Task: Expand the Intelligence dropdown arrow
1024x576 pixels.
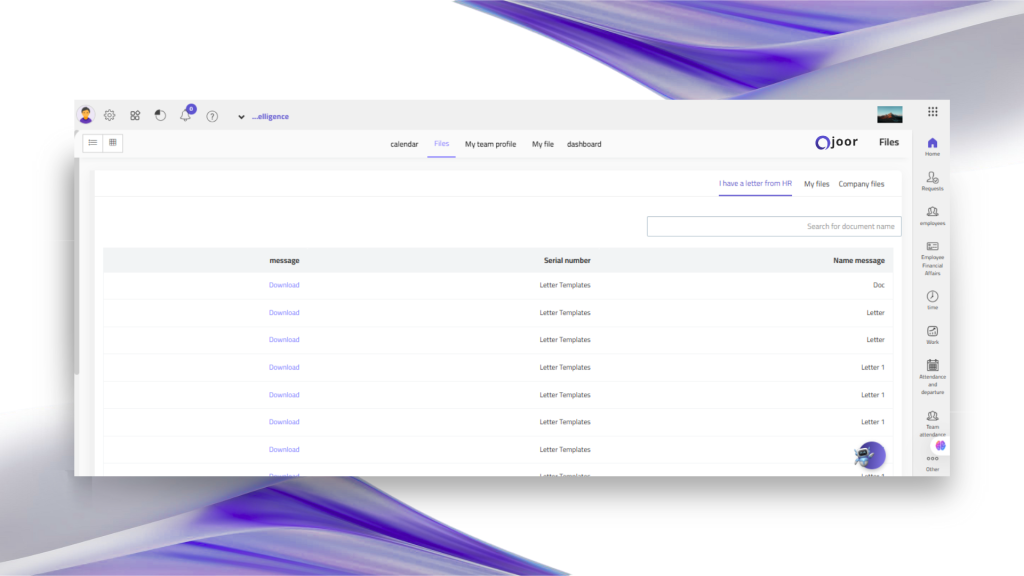Action: pos(241,117)
